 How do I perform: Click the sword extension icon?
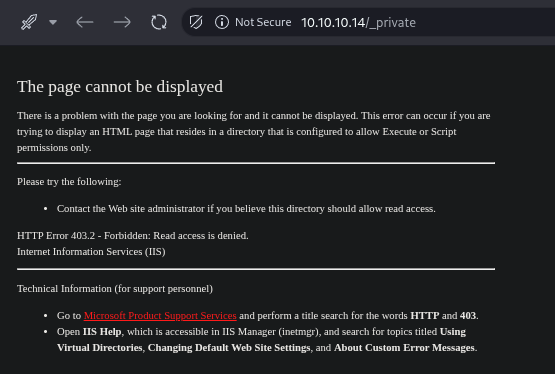(x=29, y=22)
